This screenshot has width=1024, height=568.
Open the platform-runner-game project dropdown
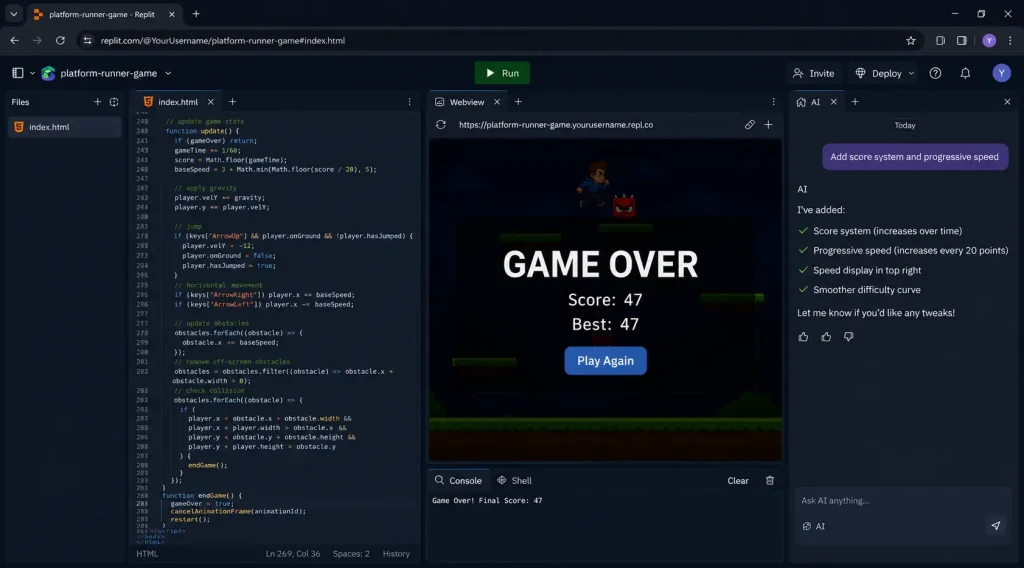168,73
